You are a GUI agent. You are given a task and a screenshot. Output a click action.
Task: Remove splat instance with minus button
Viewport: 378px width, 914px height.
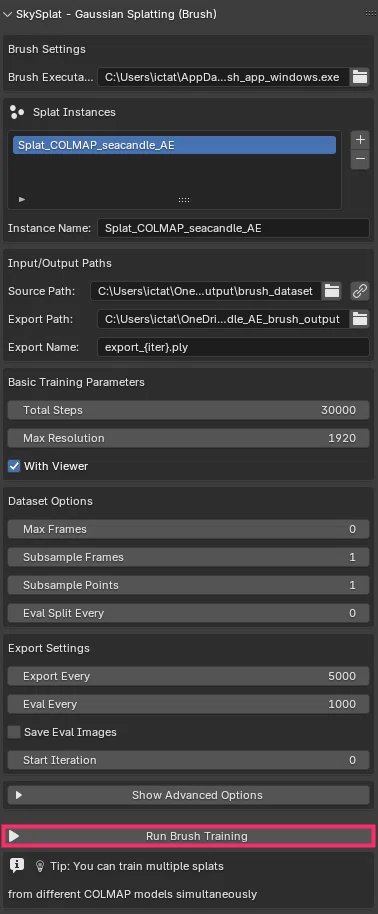tap(360, 159)
